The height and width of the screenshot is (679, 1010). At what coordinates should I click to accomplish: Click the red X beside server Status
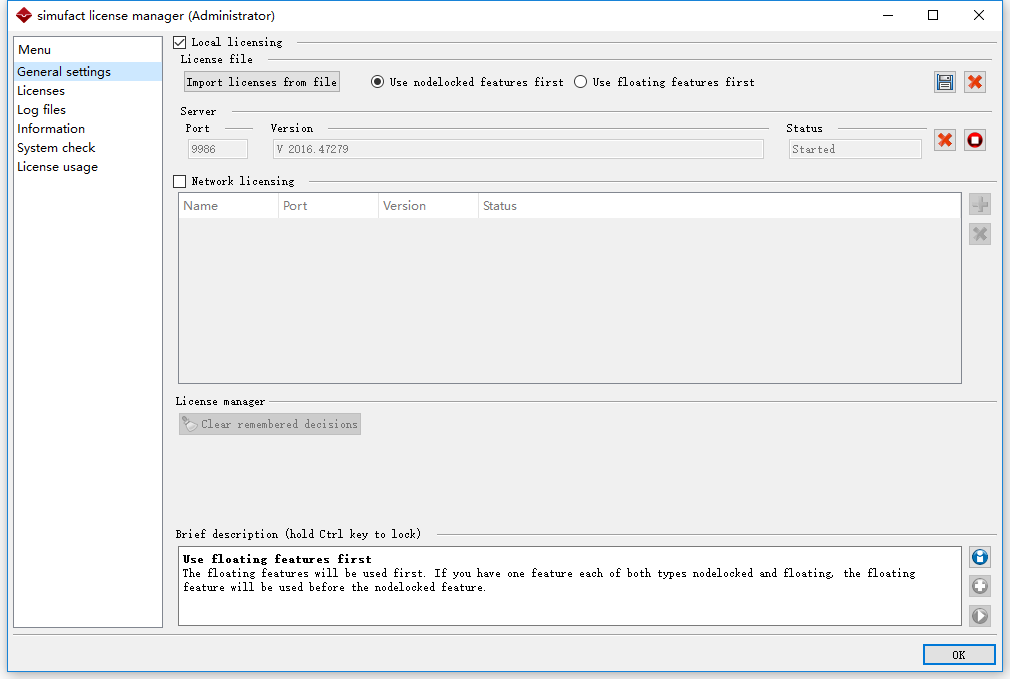pos(945,140)
